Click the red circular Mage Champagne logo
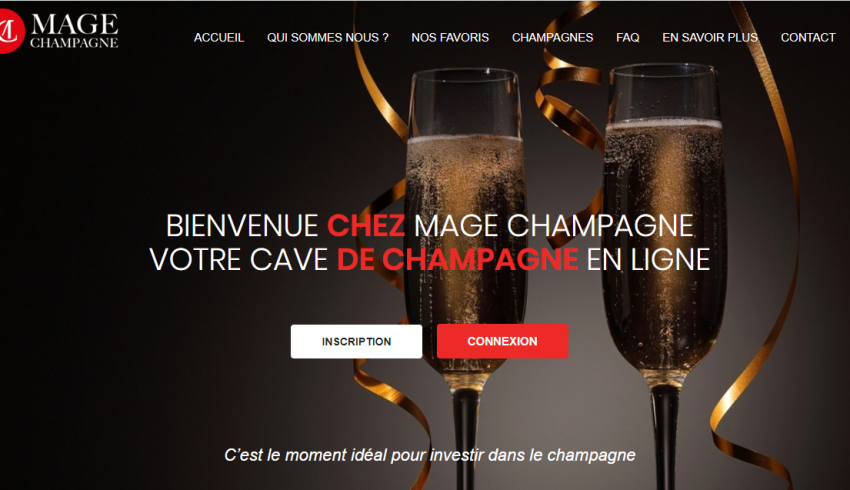 [x=11, y=31]
